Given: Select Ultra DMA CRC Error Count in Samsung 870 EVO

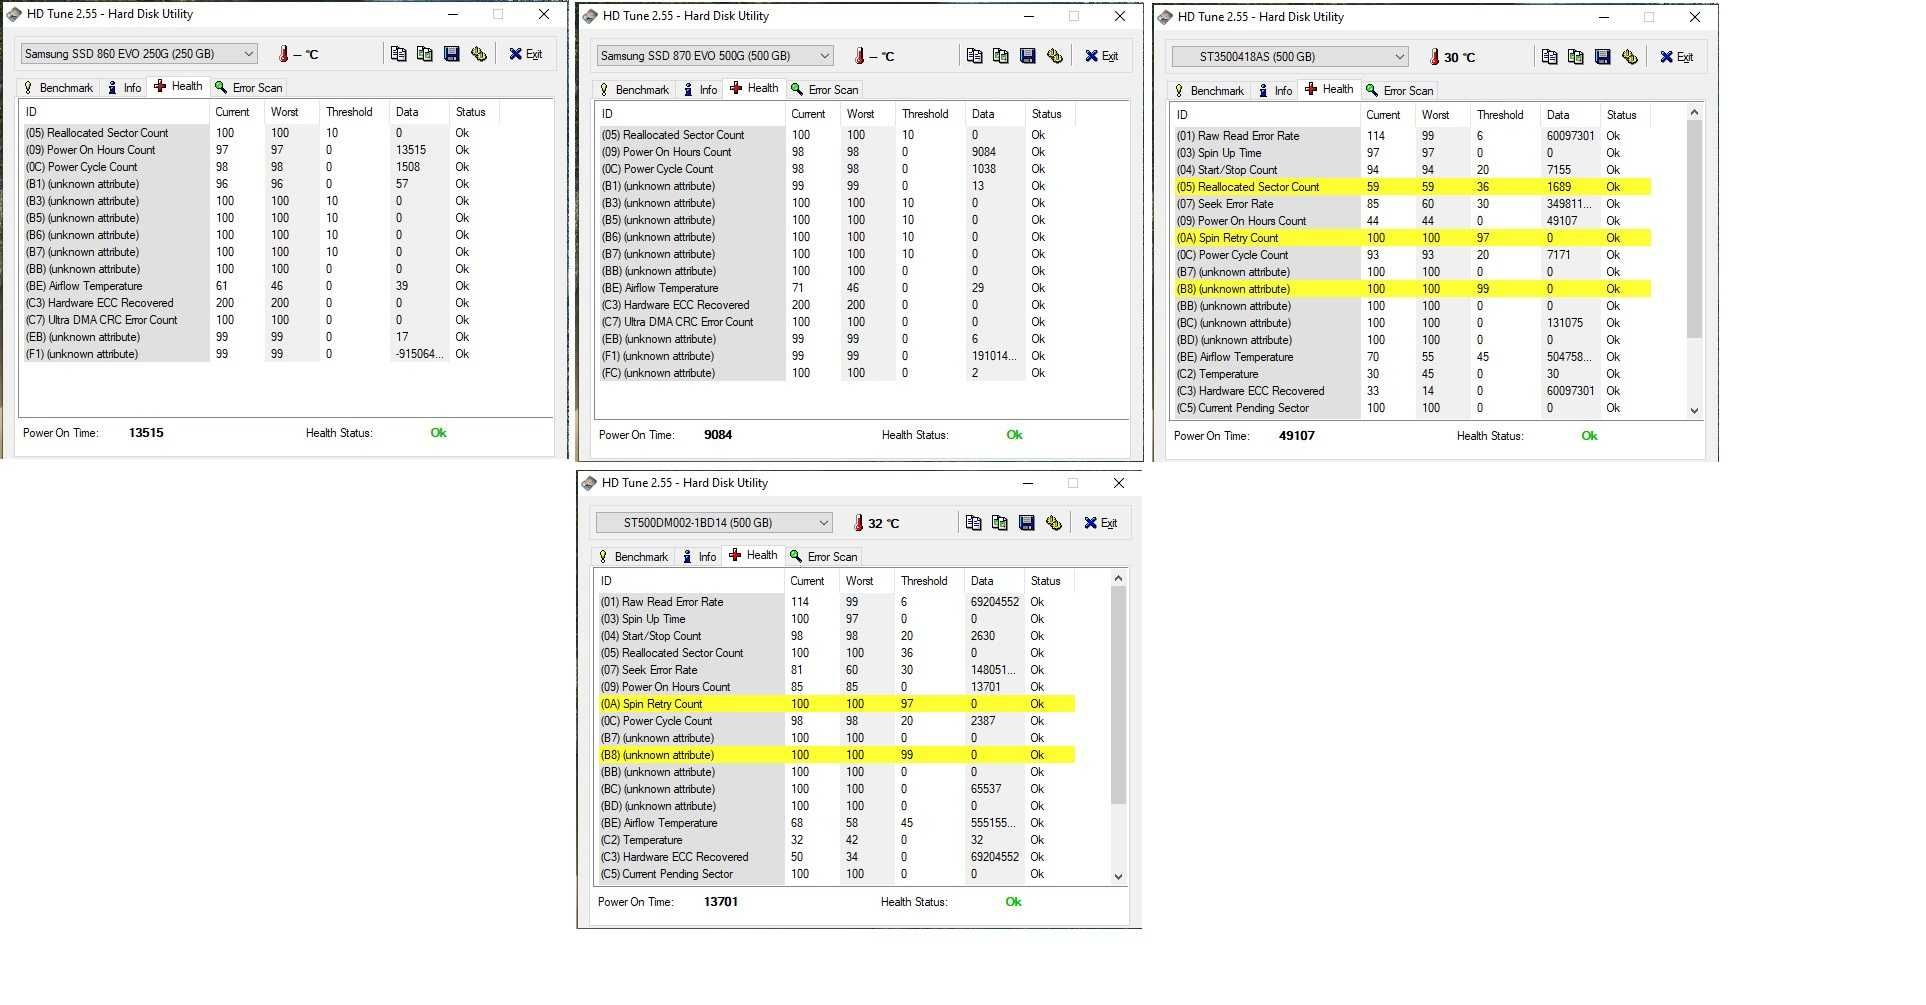Looking at the screenshot, I should (836, 322).
